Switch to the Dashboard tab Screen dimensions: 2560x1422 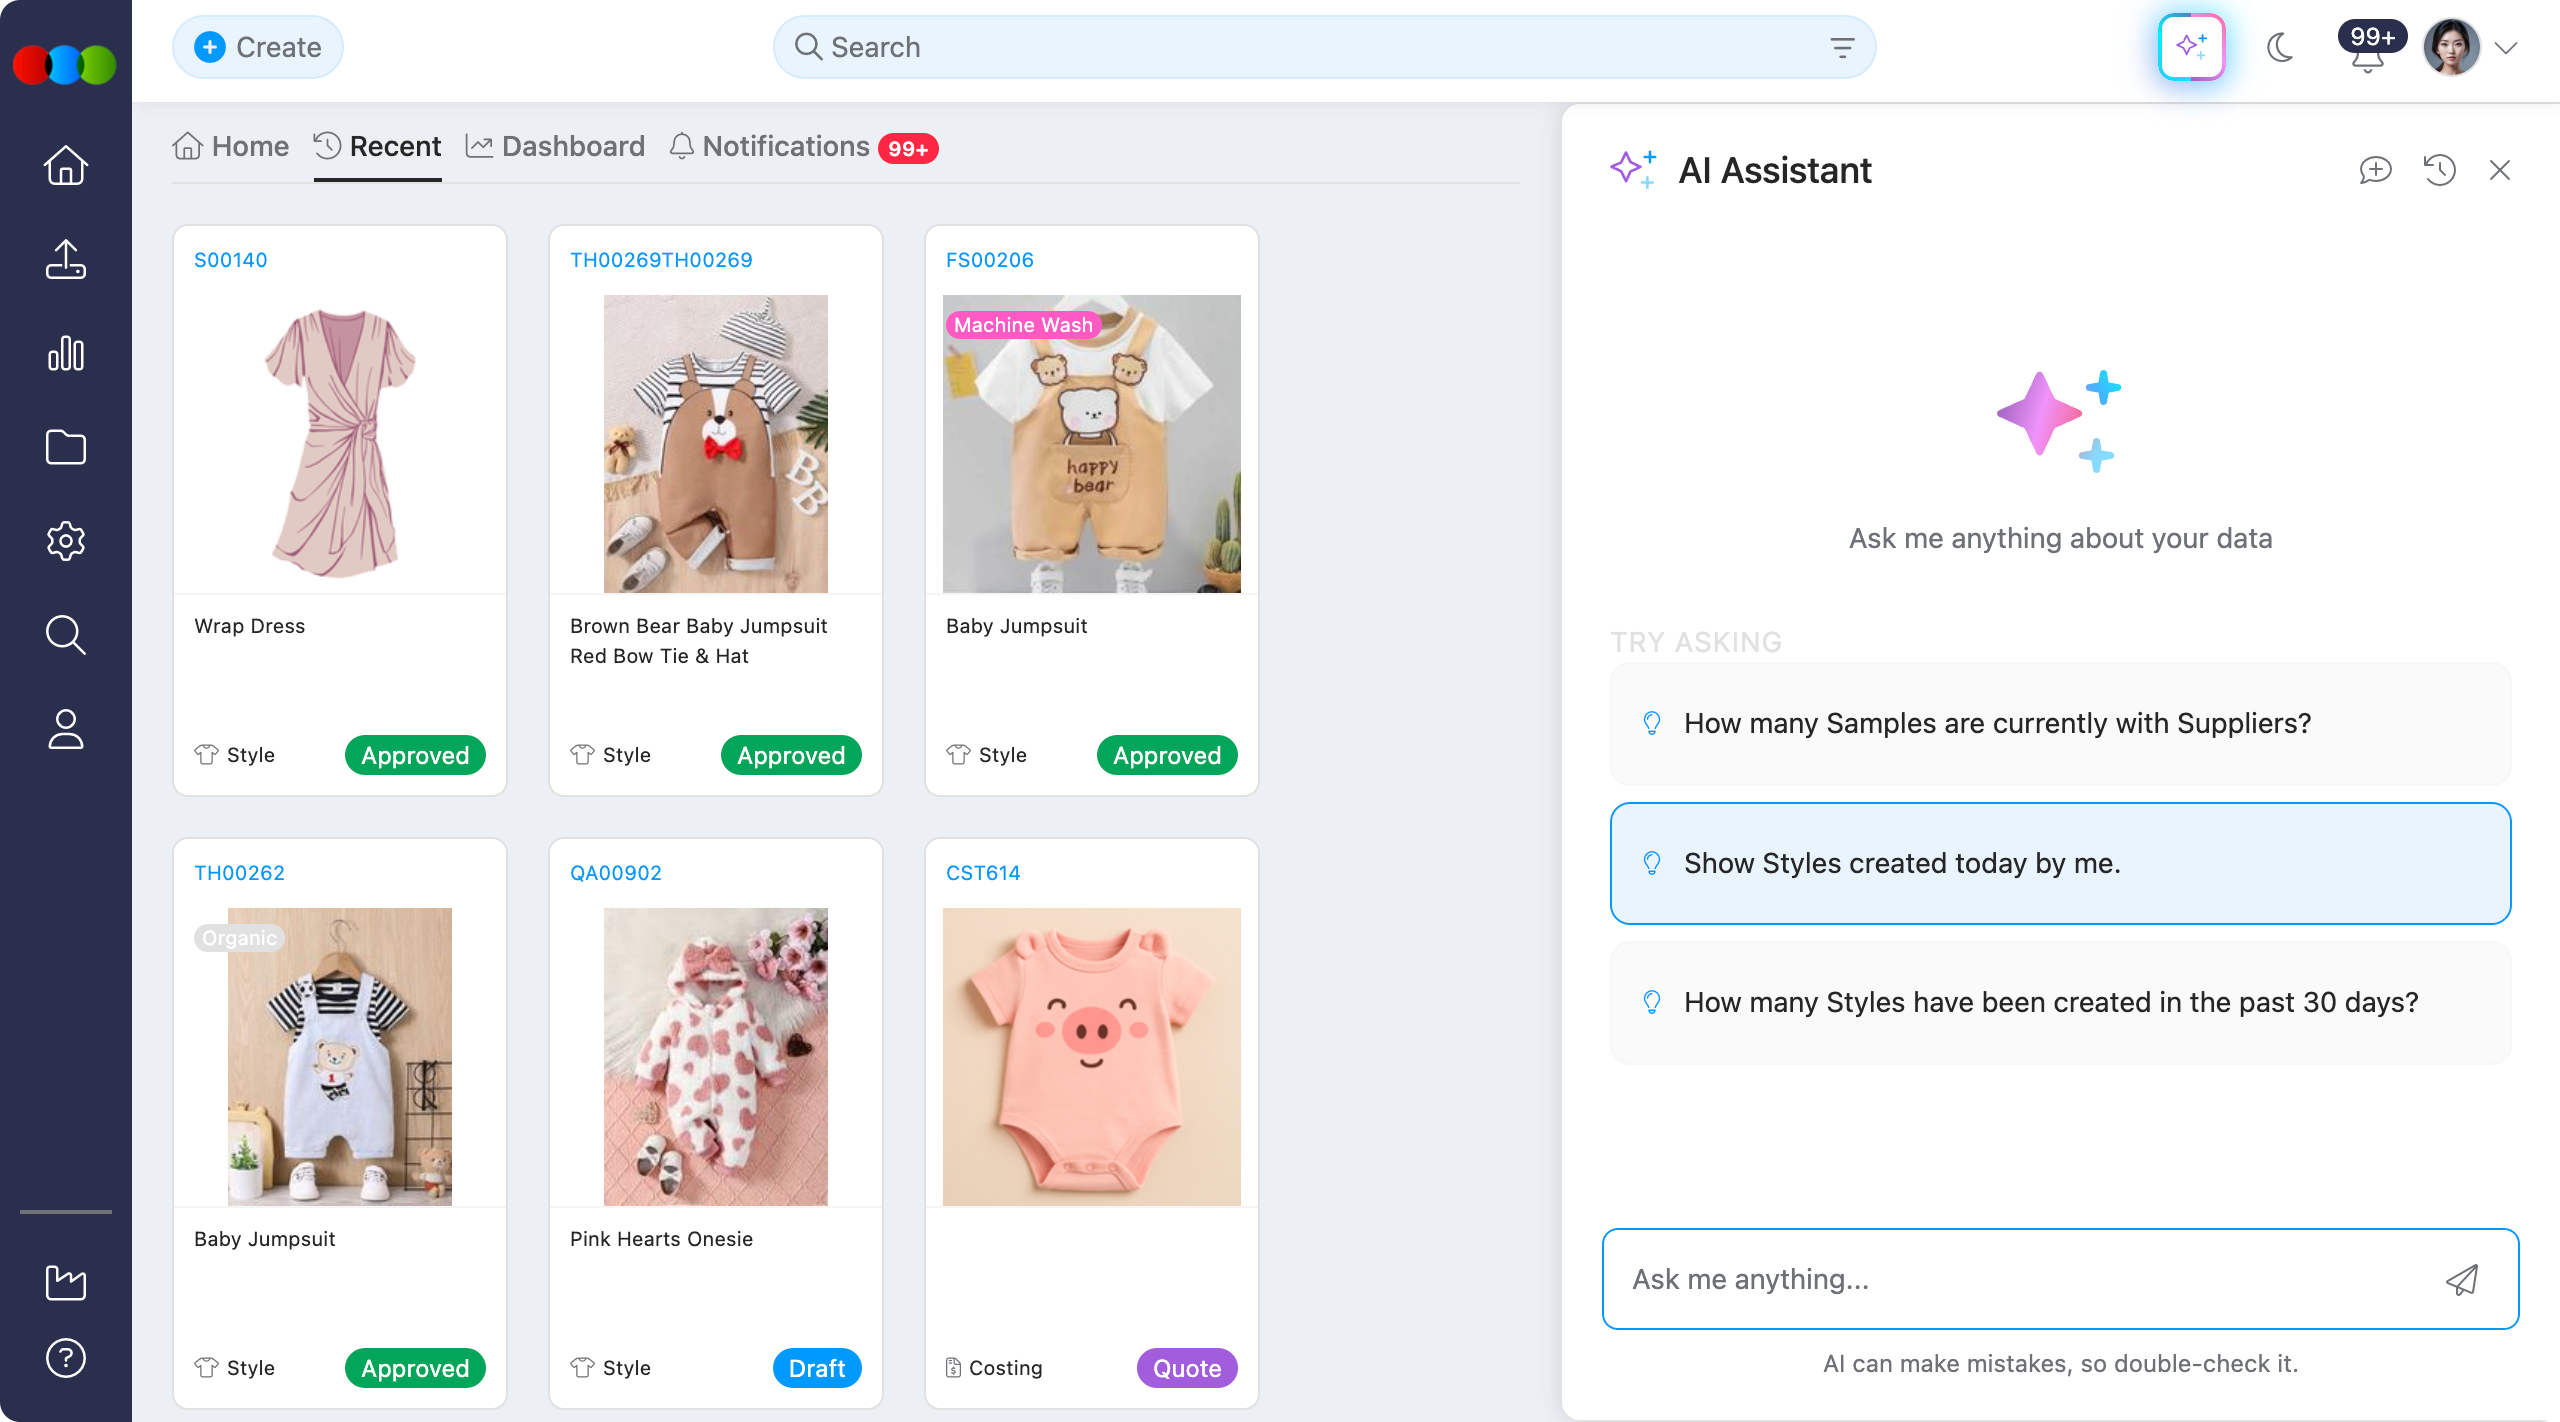[x=571, y=146]
